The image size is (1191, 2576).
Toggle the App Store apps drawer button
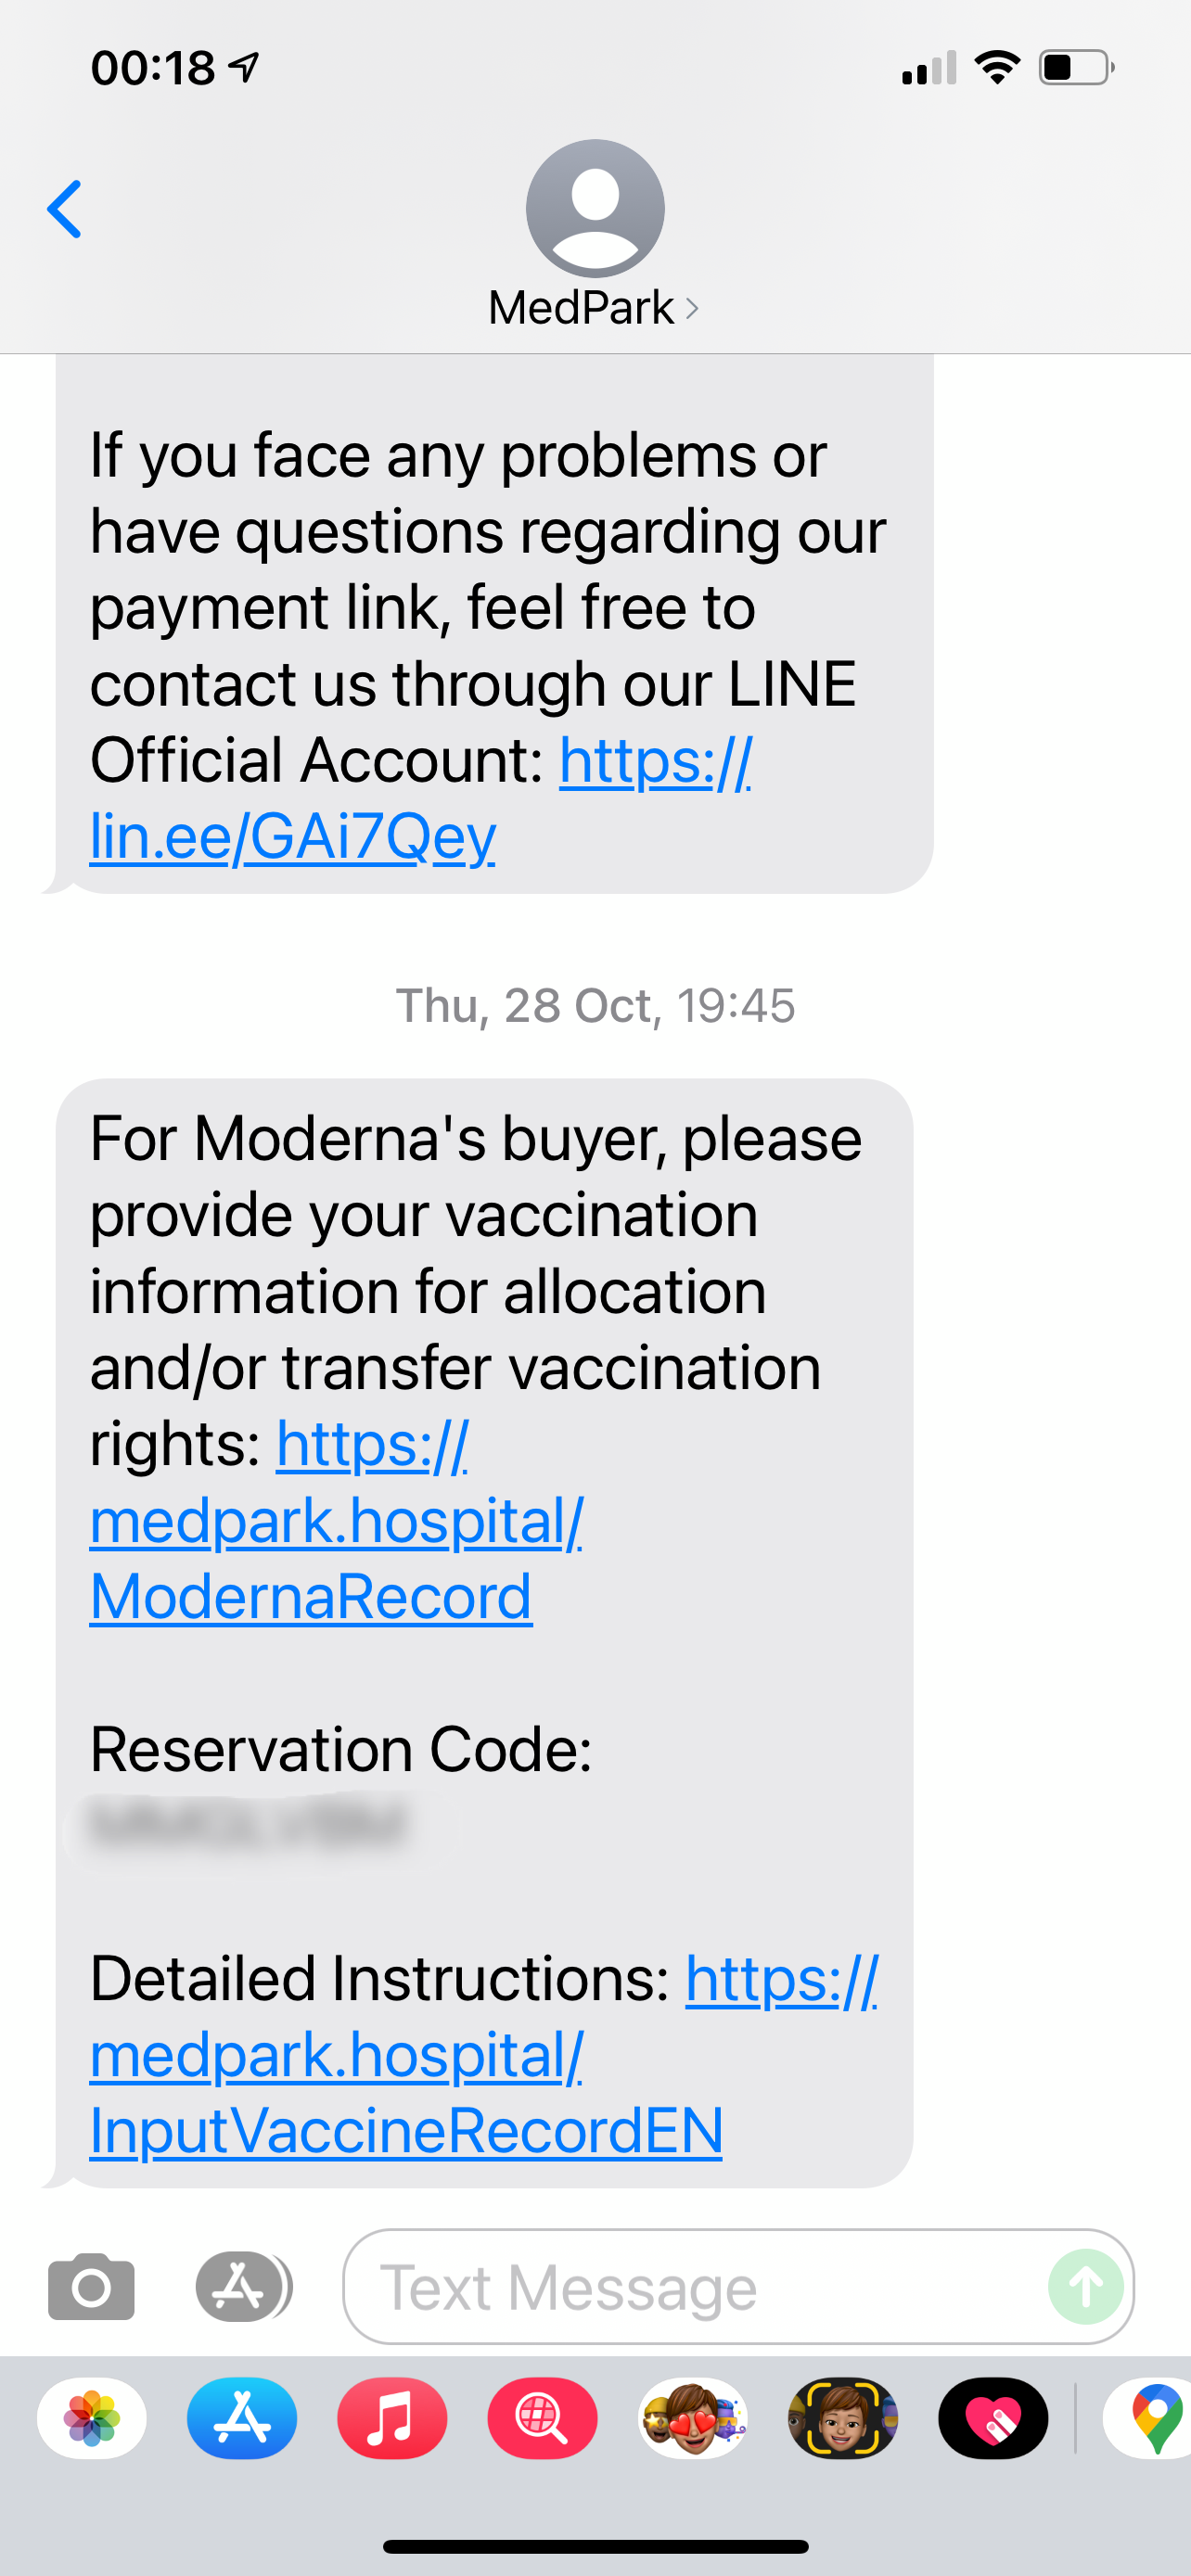pos(241,2287)
